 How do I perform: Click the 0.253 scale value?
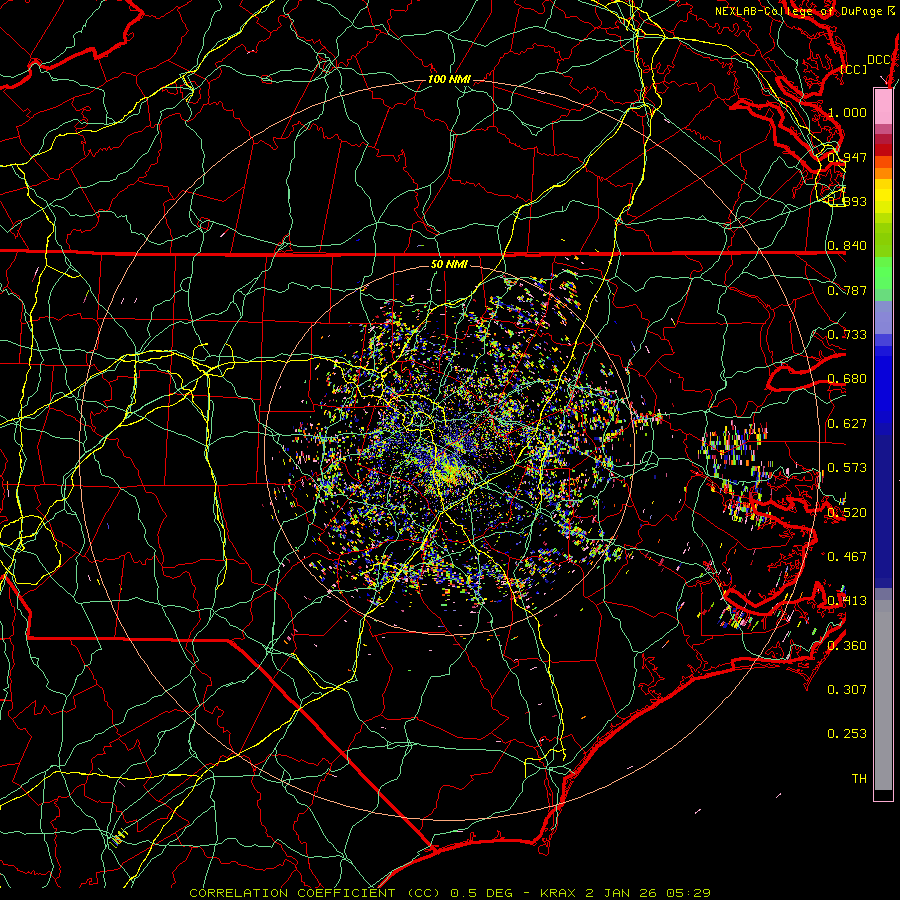coord(847,734)
